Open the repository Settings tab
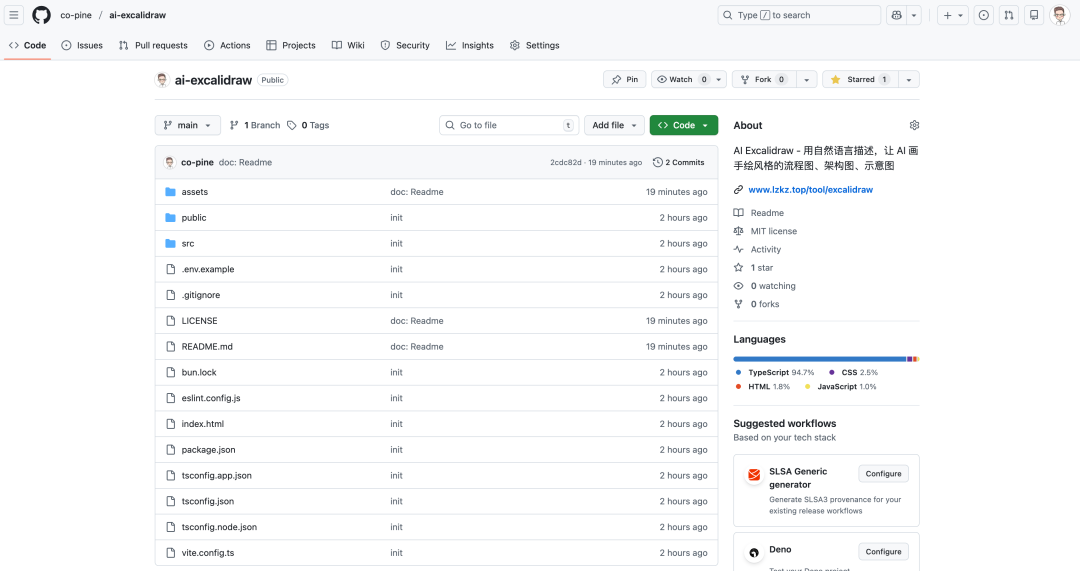 pyautogui.click(x=534, y=45)
